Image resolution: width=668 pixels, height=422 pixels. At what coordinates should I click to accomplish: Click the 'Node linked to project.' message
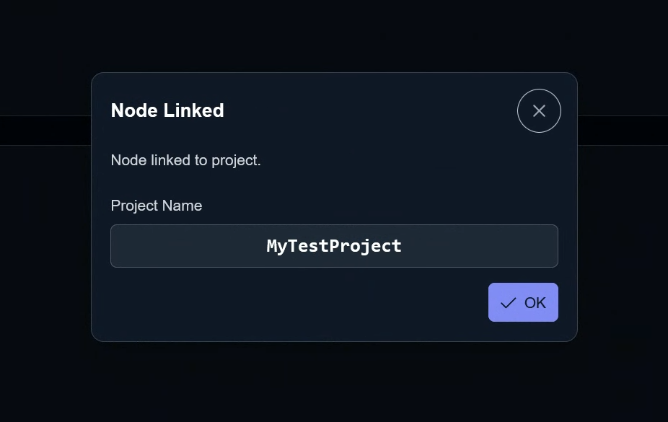pyautogui.click(x=185, y=160)
